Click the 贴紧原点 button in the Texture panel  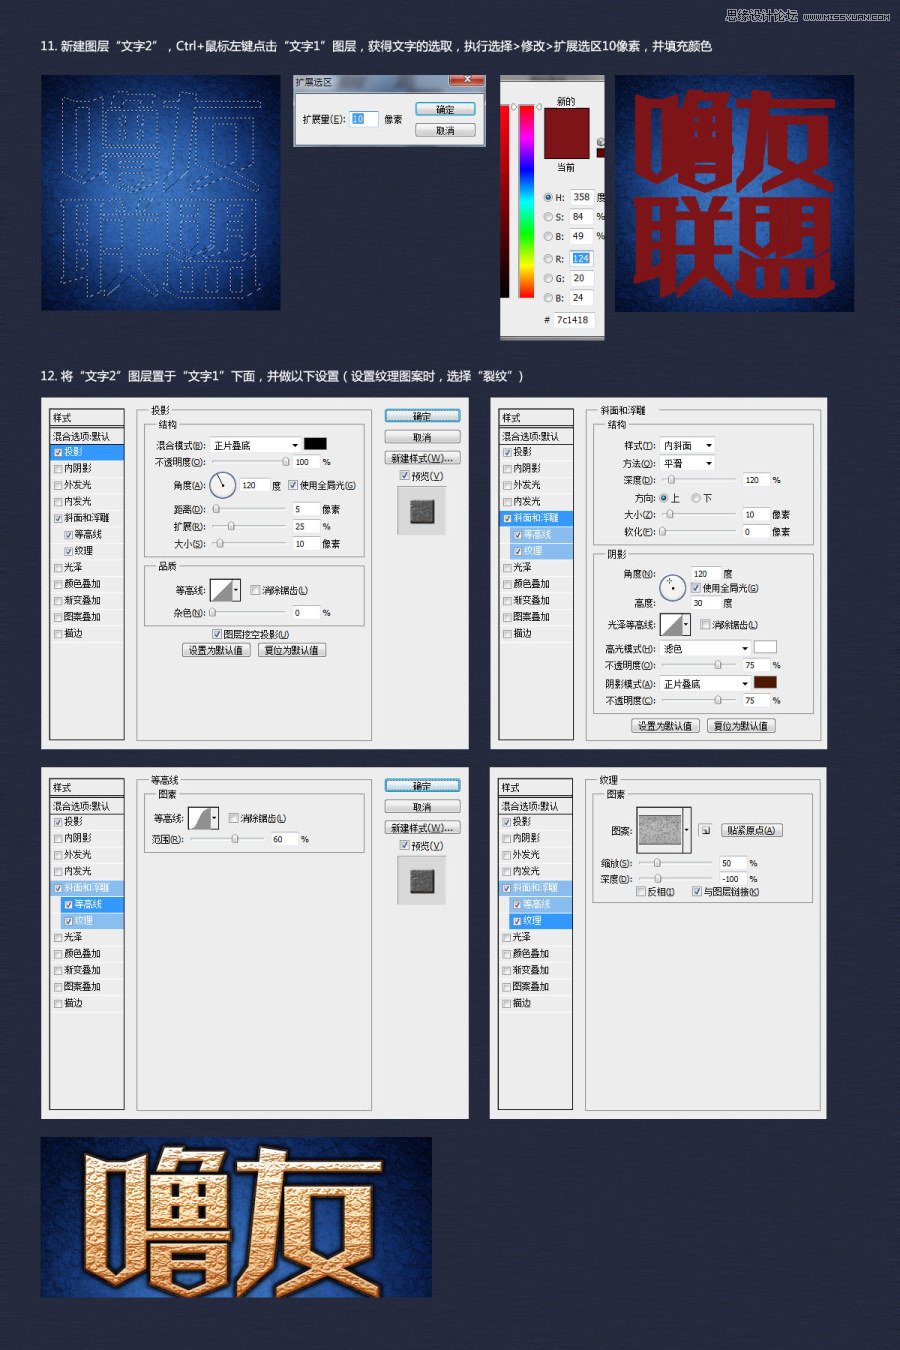click(x=753, y=830)
